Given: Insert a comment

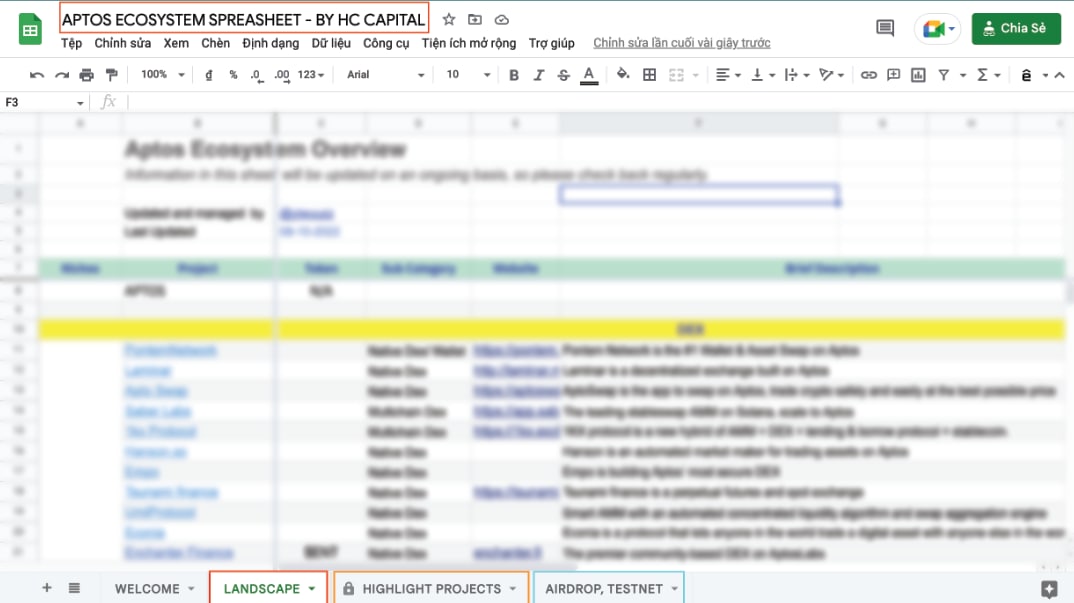Looking at the screenshot, I should point(893,75).
